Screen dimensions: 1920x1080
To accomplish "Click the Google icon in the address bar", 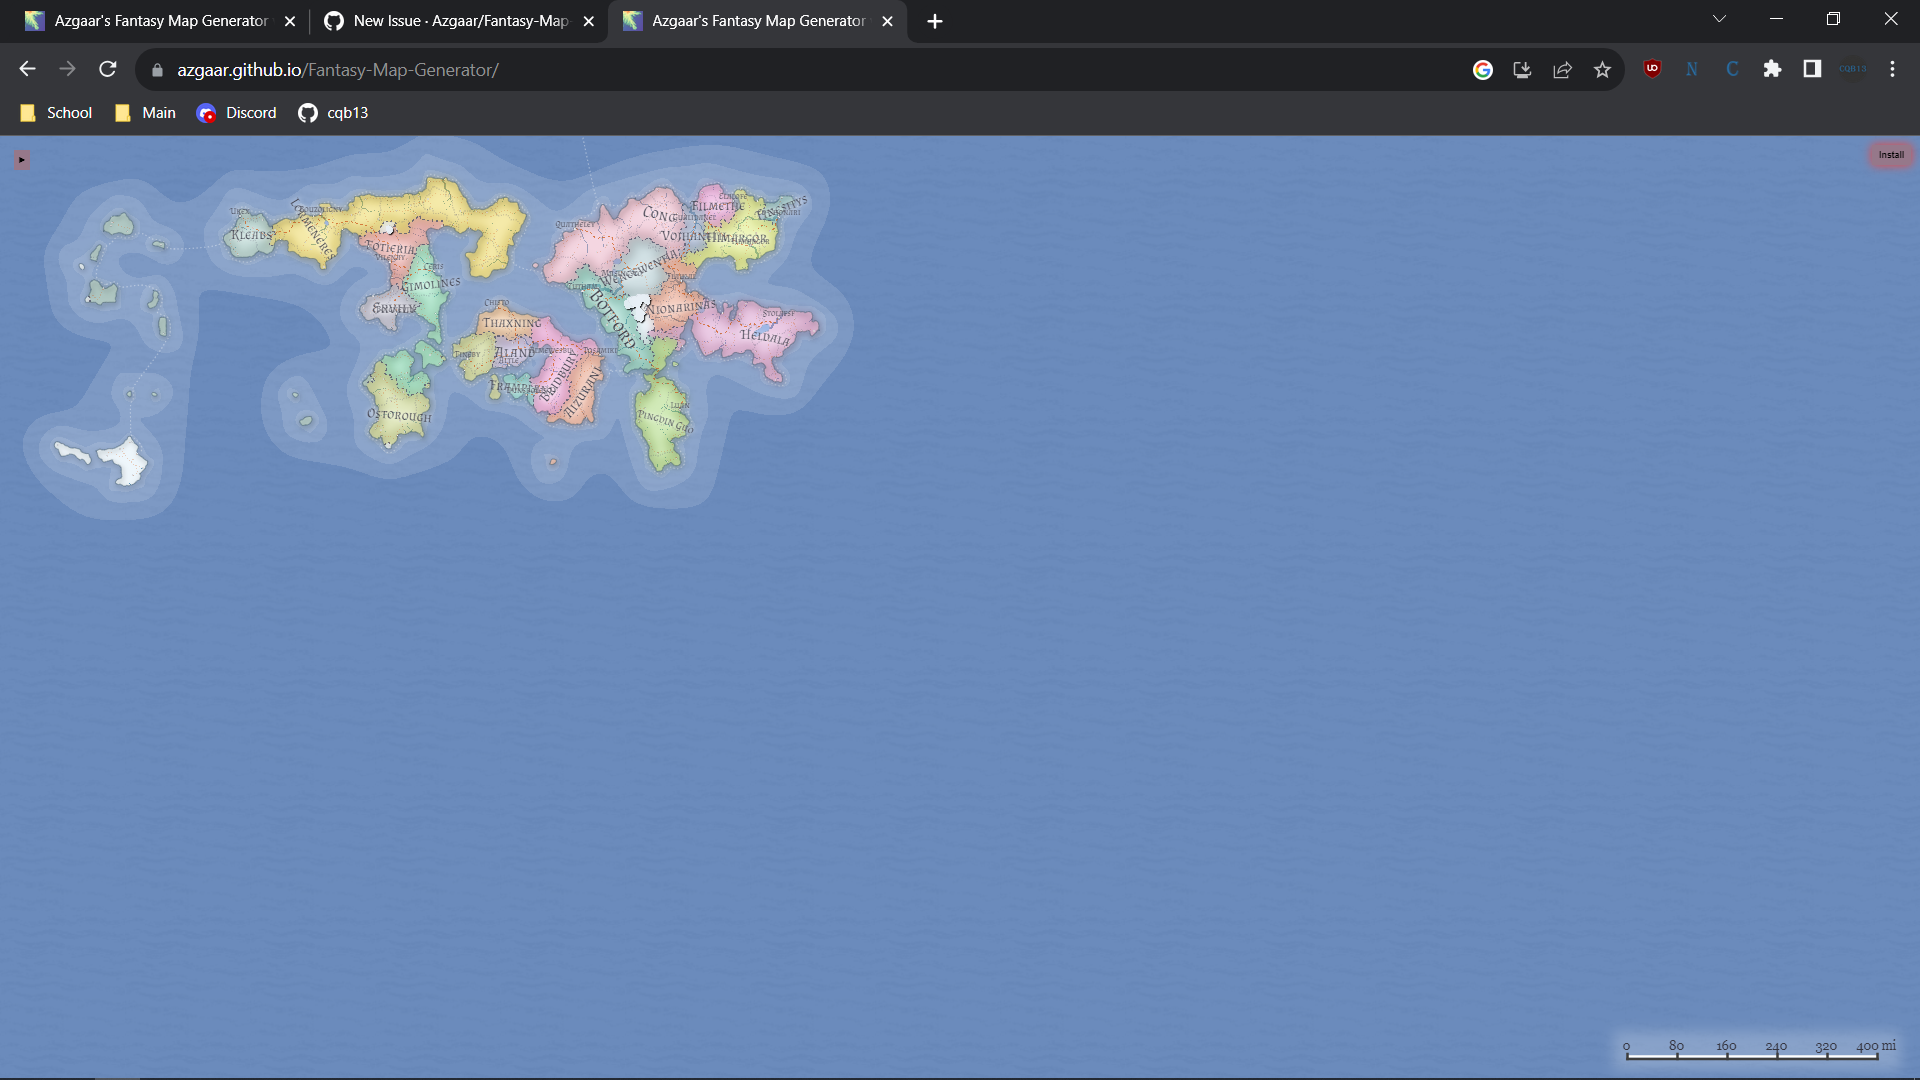I will point(1483,69).
